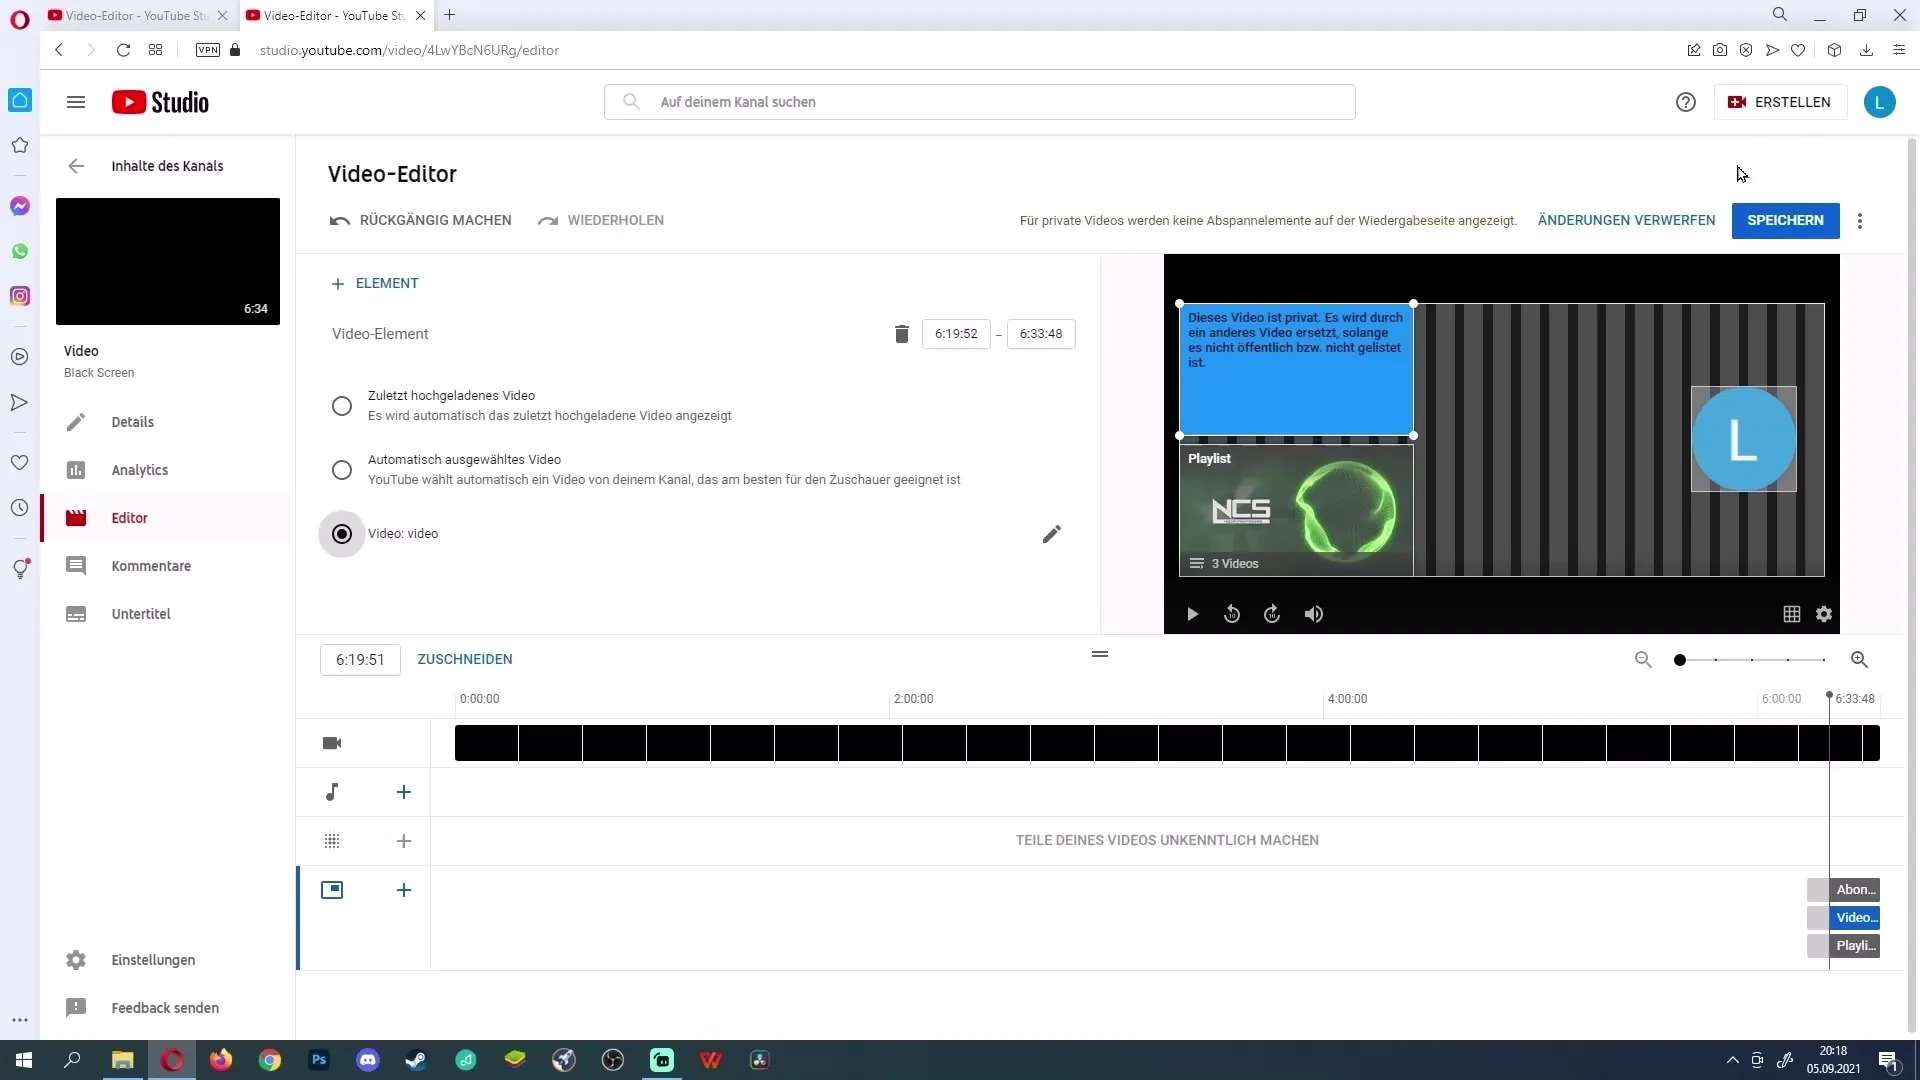Click Kommentare in the left sidebar menu
Viewport: 1920px width, 1080px height.
click(150, 566)
